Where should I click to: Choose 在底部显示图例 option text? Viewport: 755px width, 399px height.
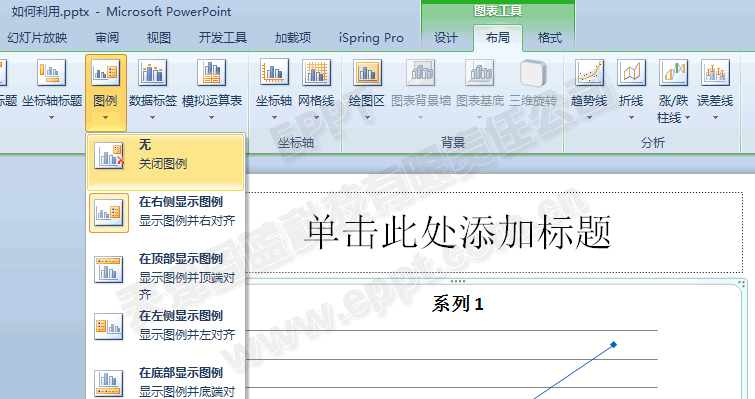pos(181,373)
